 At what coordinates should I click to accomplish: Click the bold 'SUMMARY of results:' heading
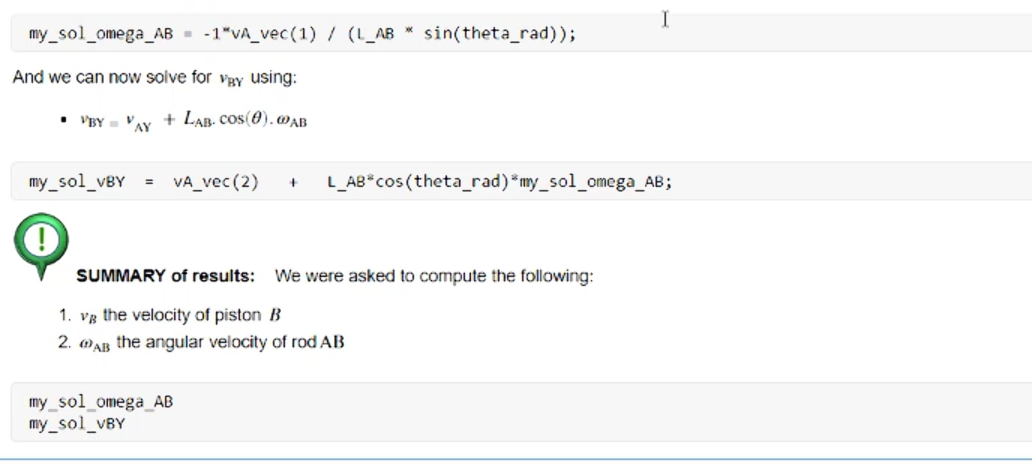165,276
